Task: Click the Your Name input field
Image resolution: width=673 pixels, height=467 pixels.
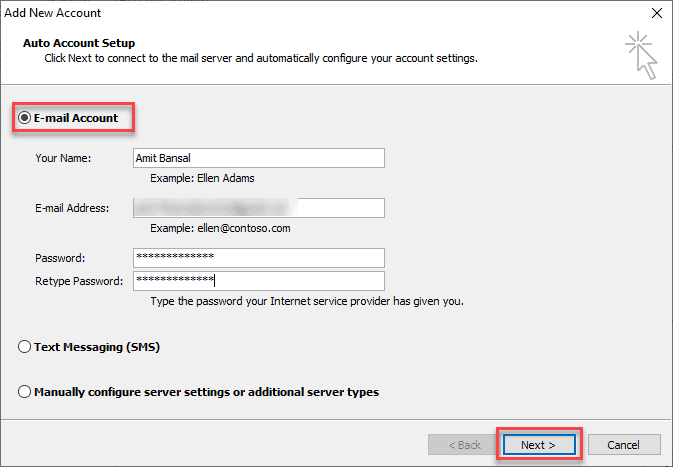Action: click(x=259, y=158)
